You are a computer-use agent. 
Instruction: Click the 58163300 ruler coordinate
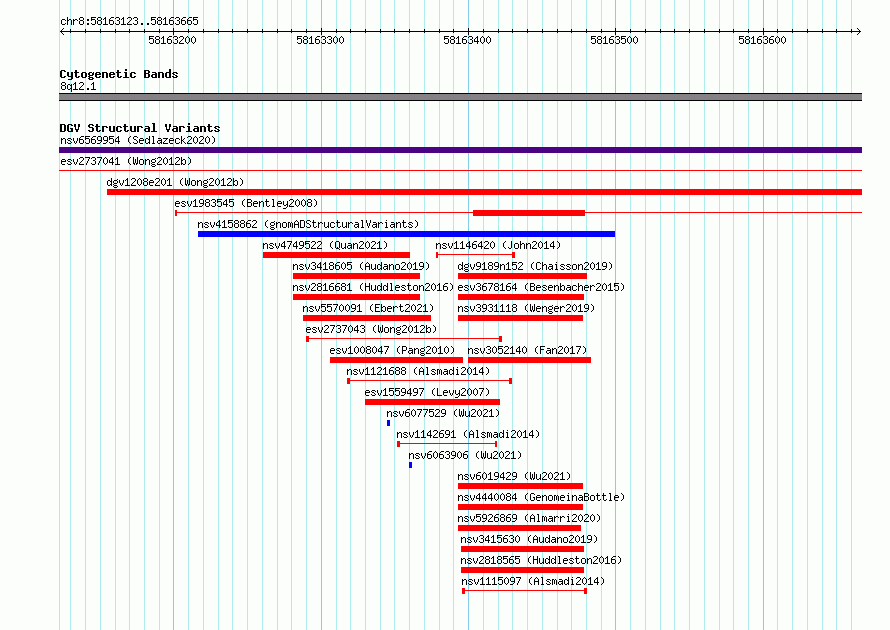320,40
